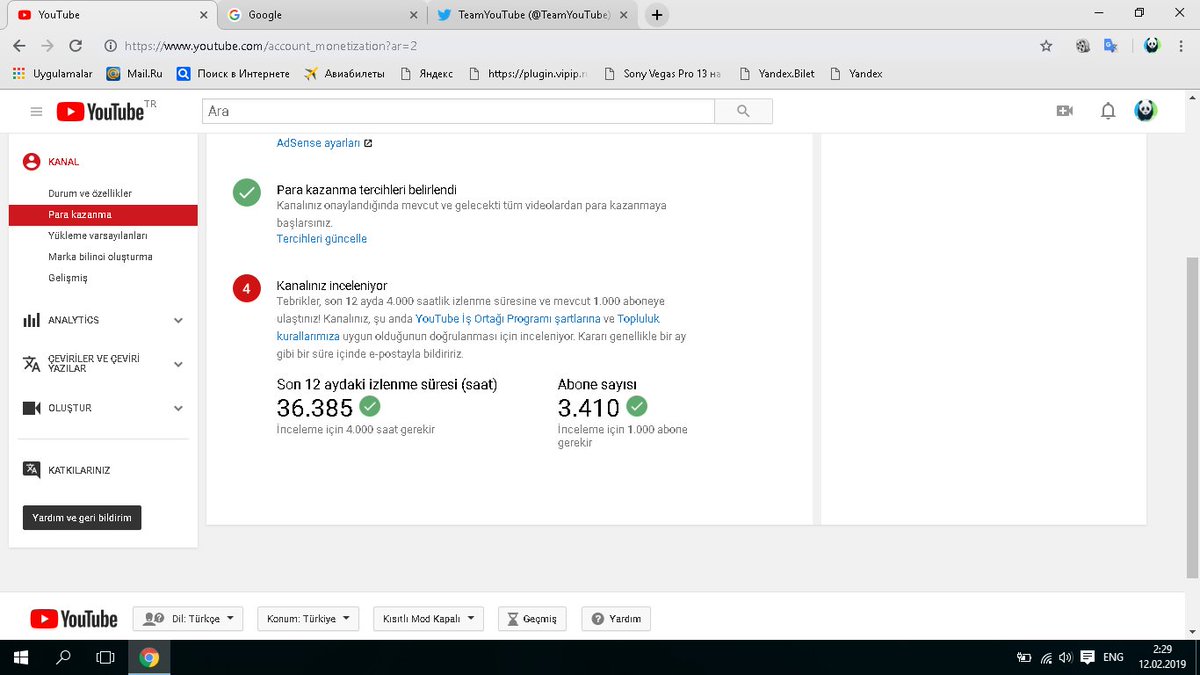This screenshot has height=675, width=1200.
Task: Open Chrome's three-dot menu
Action: (x=1180, y=46)
